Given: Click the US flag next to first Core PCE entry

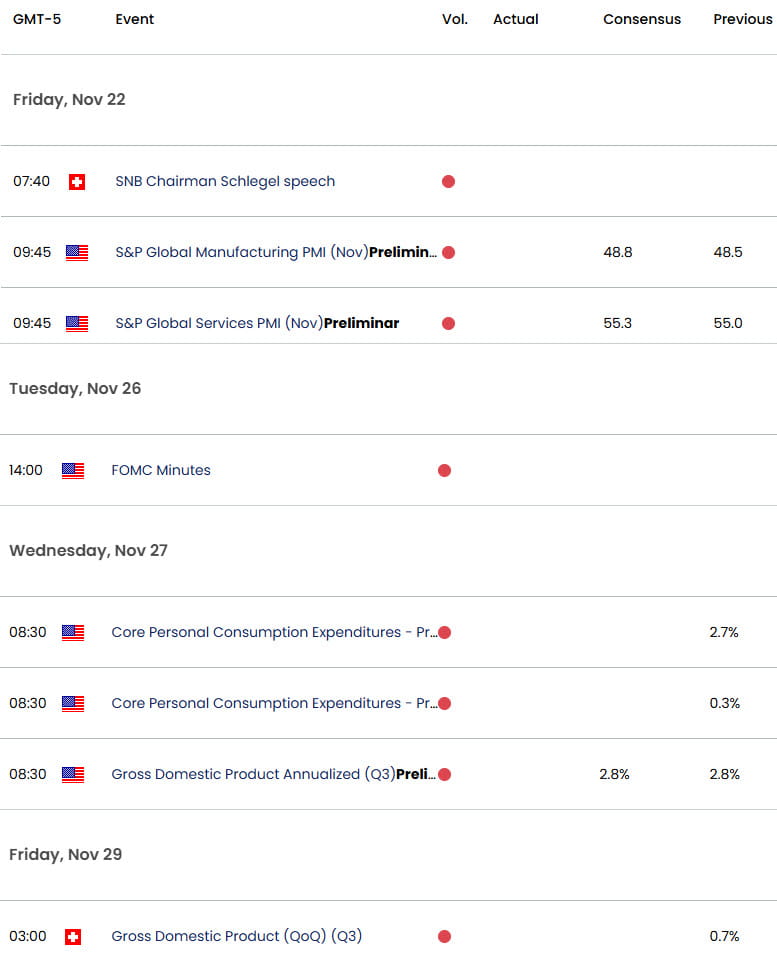Looking at the screenshot, I should click(72, 632).
